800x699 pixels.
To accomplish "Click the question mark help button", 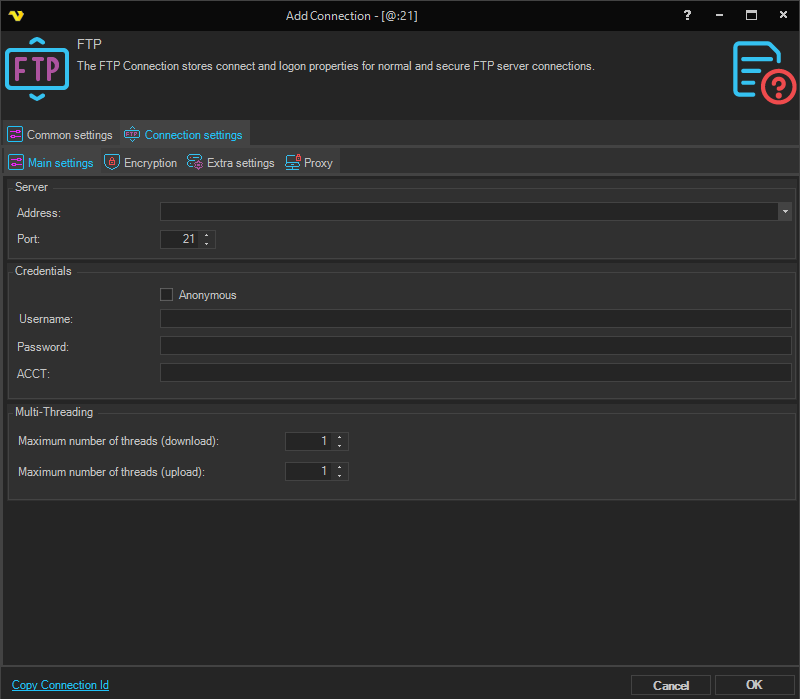I will [x=687, y=15].
